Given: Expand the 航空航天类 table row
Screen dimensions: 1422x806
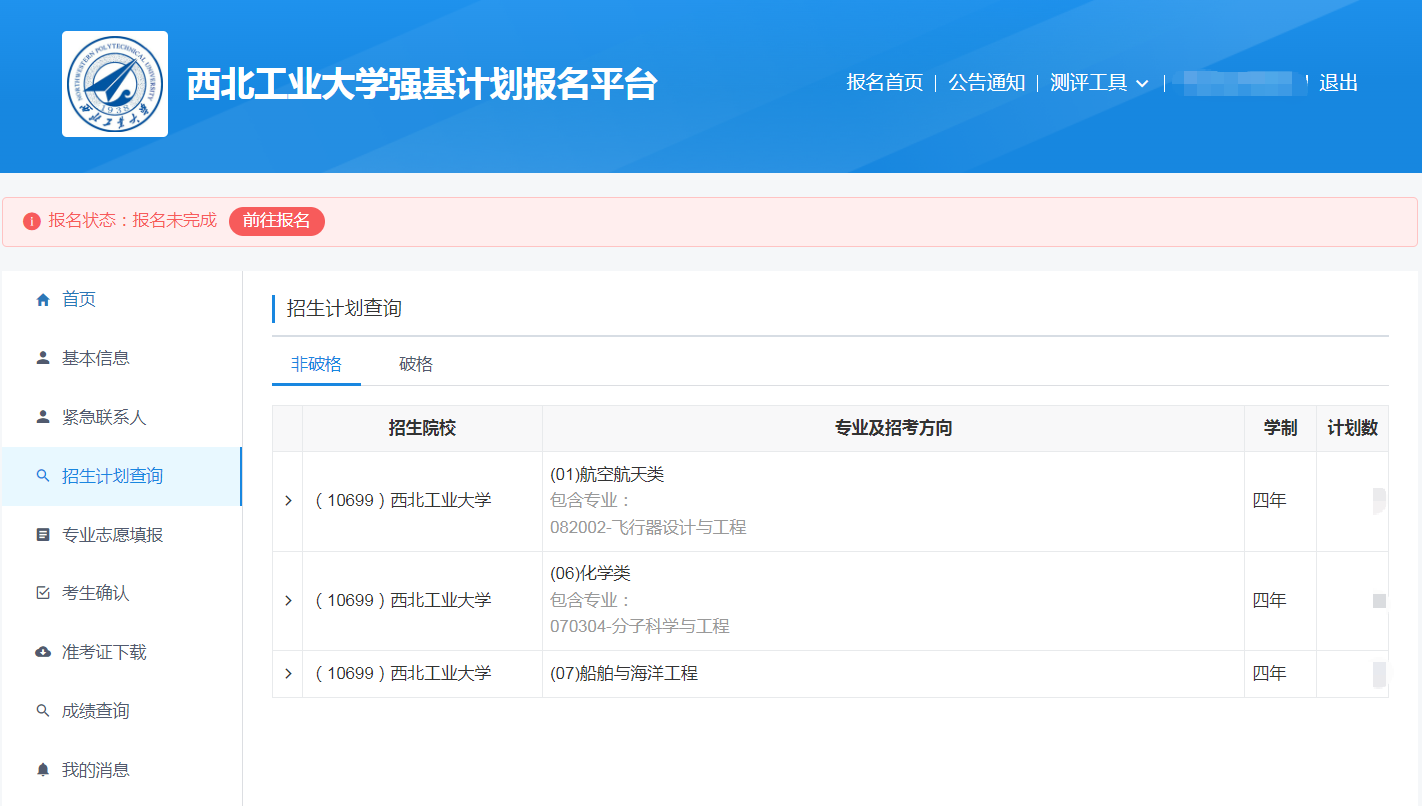Looking at the screenshot, I should tap(288, 501).
